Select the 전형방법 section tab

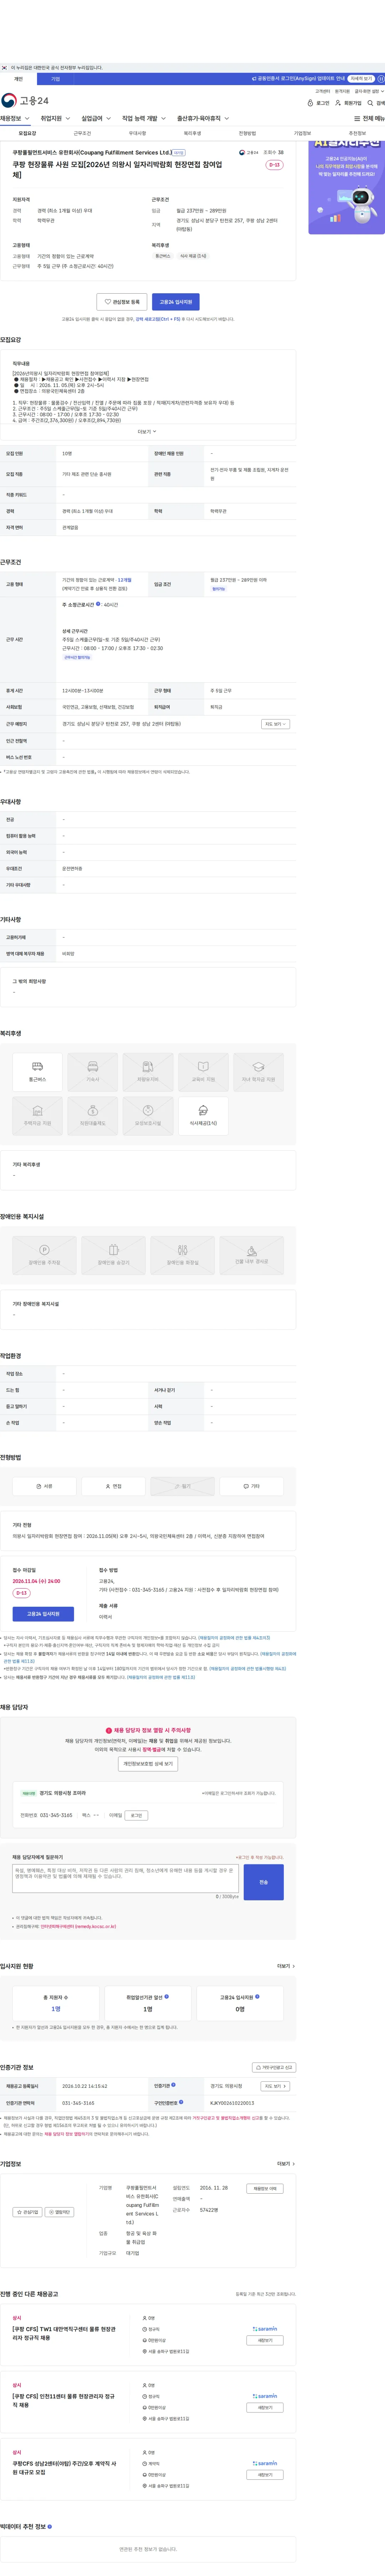[x=247, y=133]
